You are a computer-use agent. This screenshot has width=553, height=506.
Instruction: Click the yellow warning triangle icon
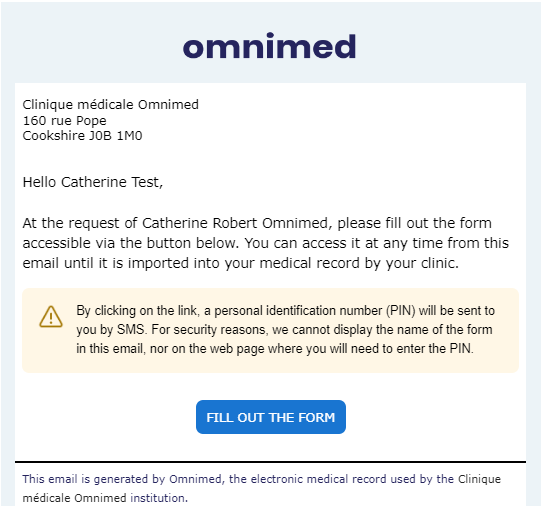pyautogui.click(x=51, y=316)
